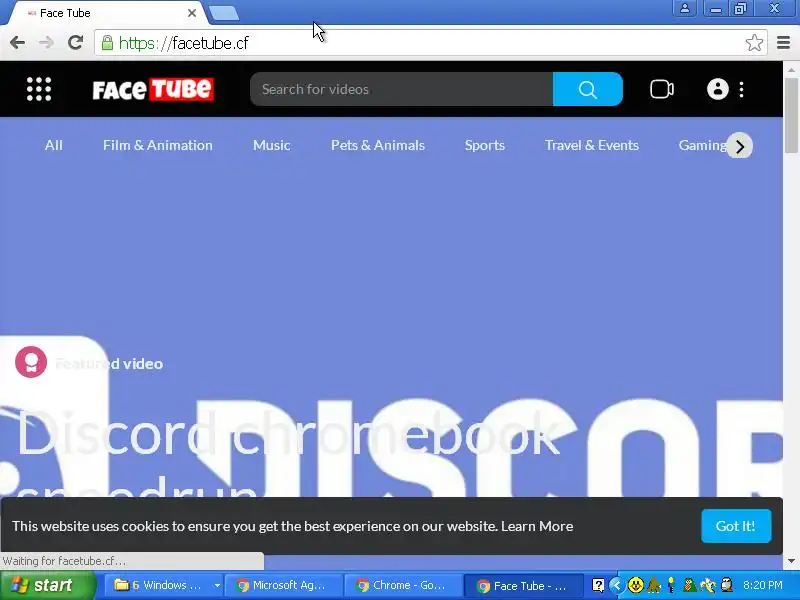Open the video camera upload icon
Screen dimensions: 800x600
click(662, 89)
